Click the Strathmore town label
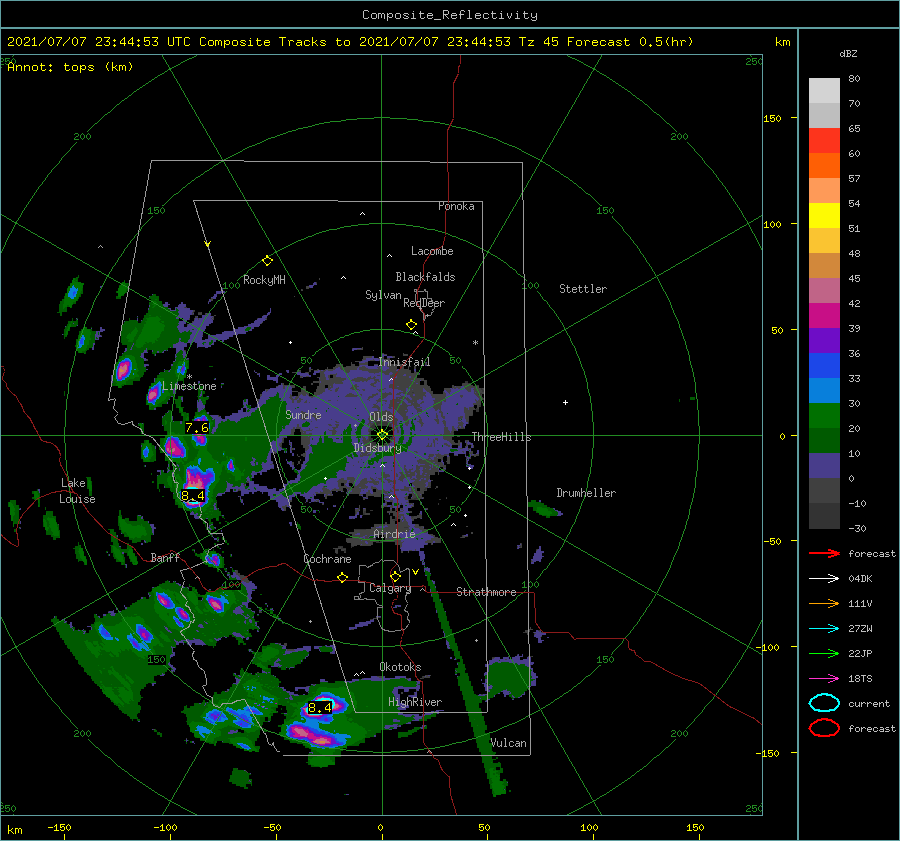This screenshot has height=841, width=900. coord(486,592)
